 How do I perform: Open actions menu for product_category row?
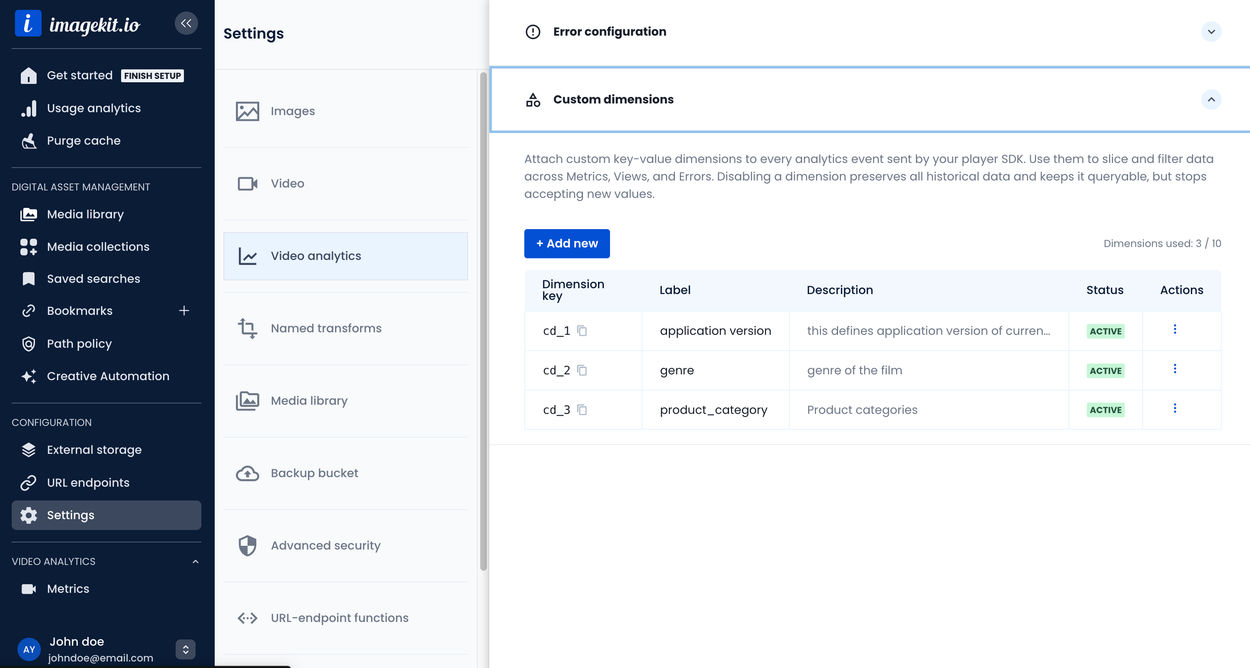1175,408
